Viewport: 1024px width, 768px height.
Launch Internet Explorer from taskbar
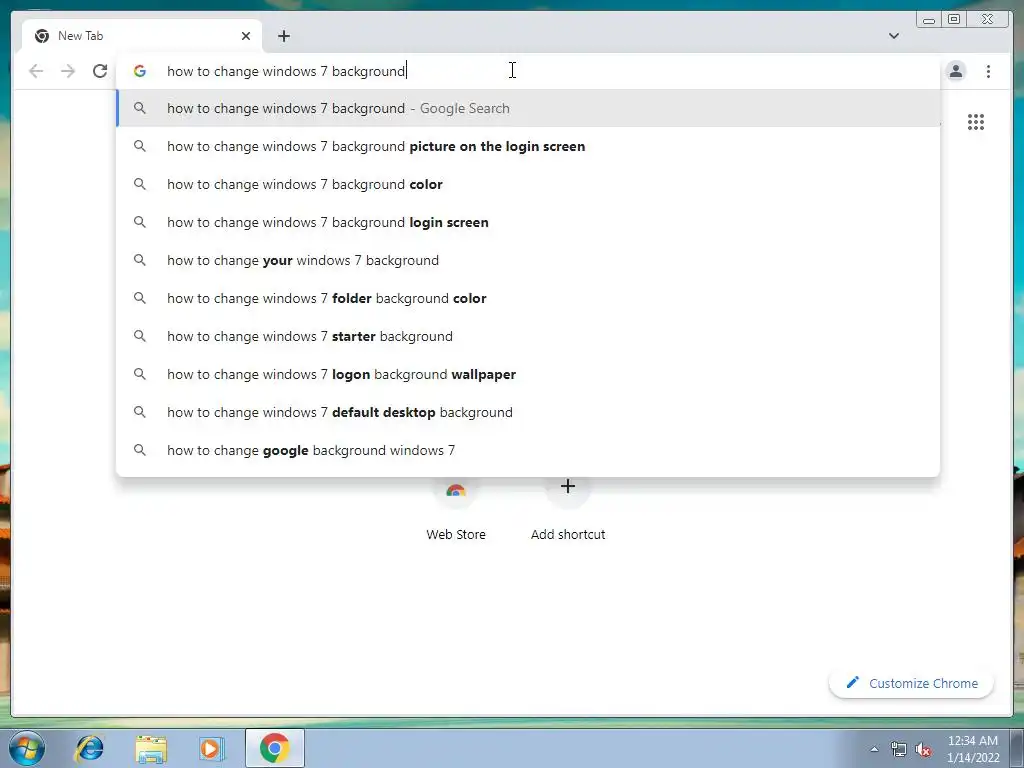pyautogui.click(x=89, y=748)
